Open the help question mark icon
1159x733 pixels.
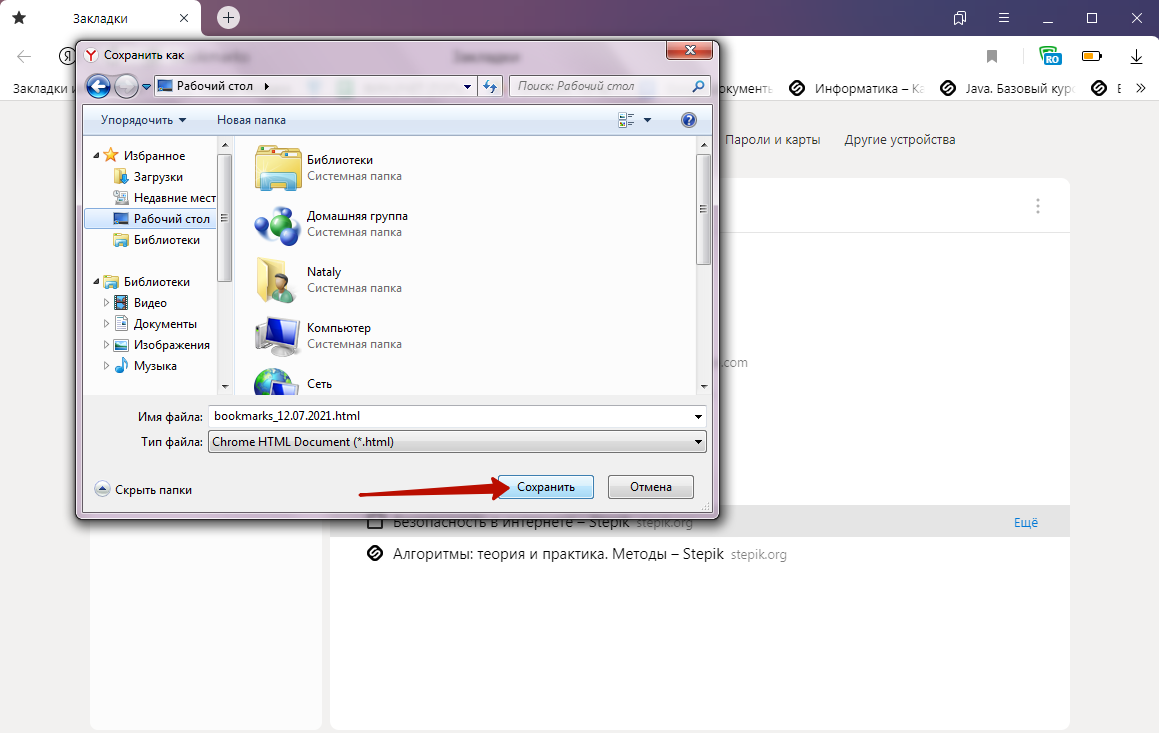[x=688, y=120]
